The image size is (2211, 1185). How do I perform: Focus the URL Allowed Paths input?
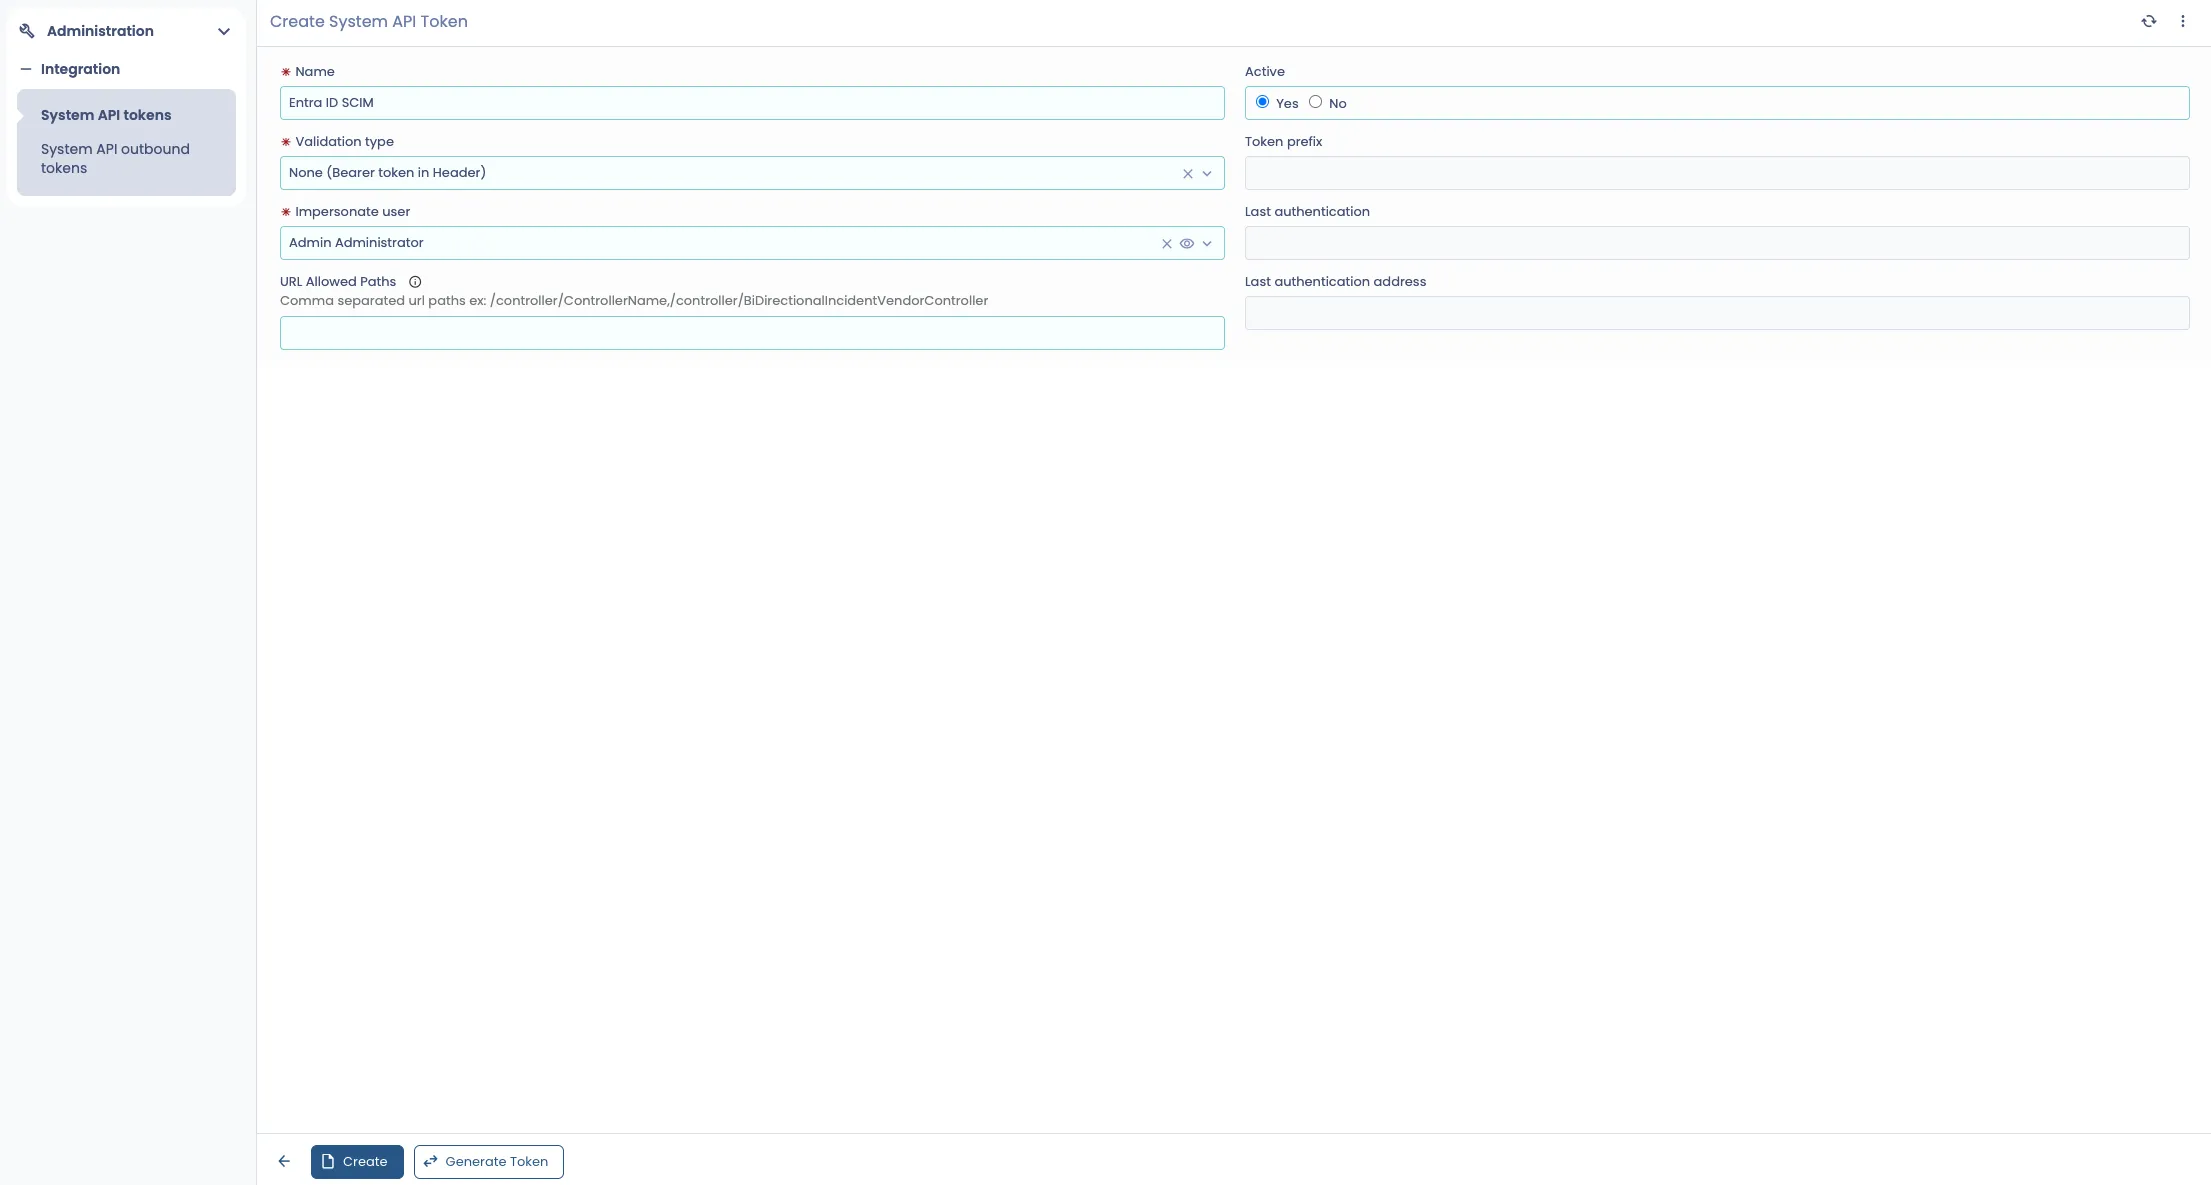pyautogui.click(x=752, y=333)
